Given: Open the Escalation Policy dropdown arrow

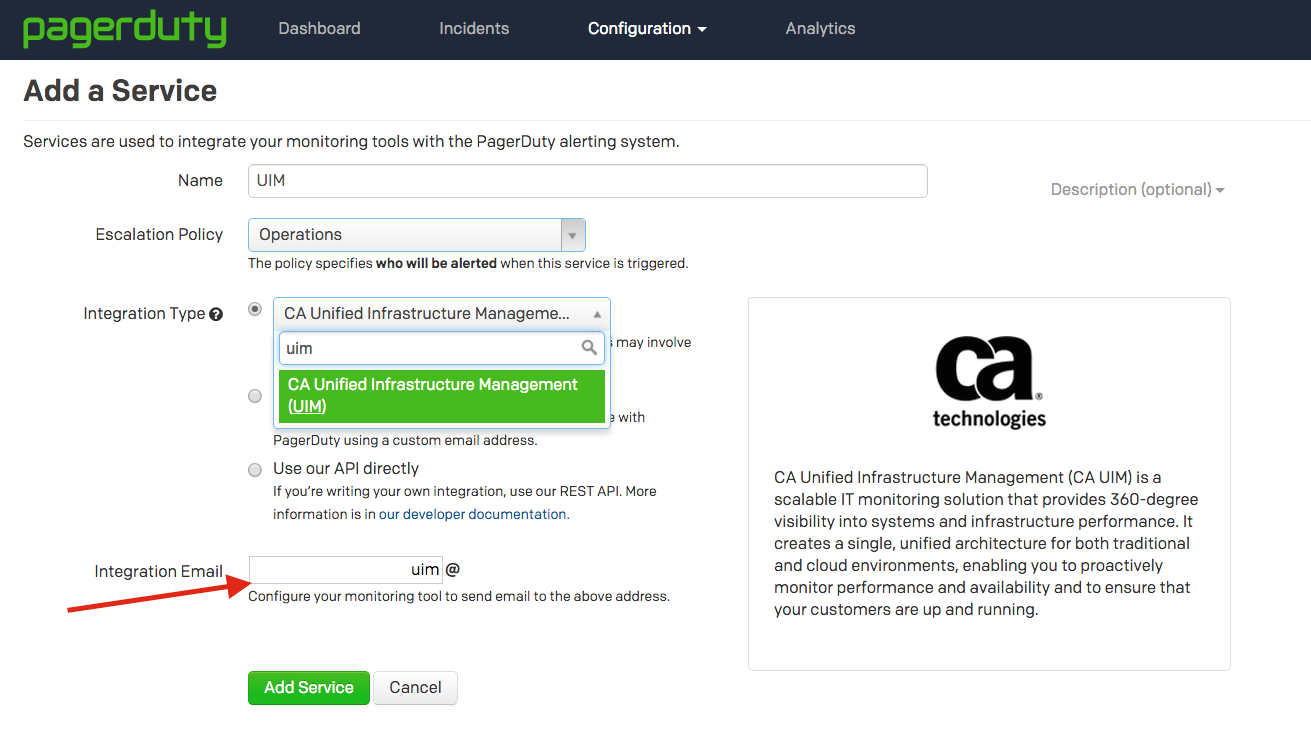Looking at the screenshot, I should pos(572,234).
